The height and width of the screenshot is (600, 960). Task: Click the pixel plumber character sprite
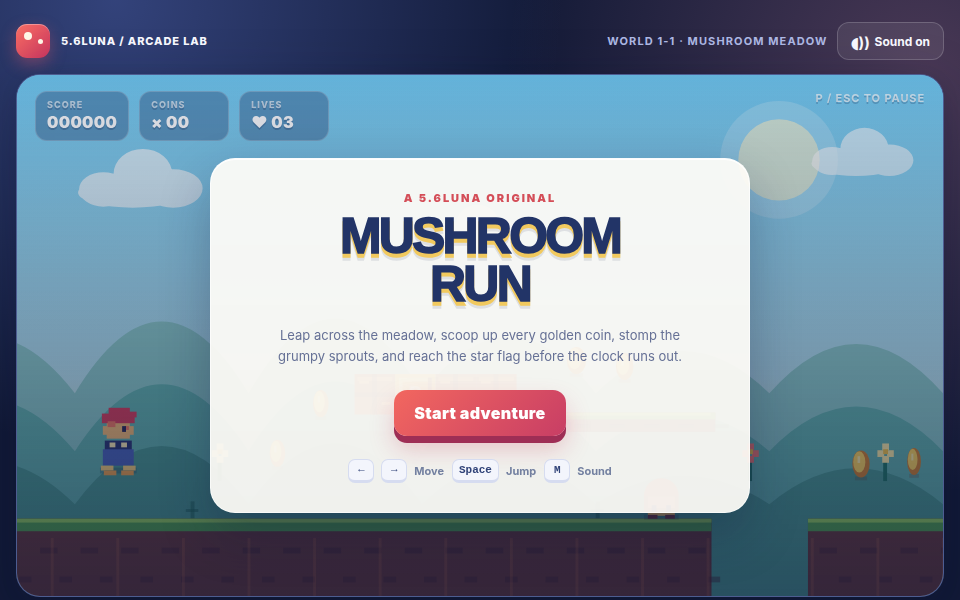[119, 441]
